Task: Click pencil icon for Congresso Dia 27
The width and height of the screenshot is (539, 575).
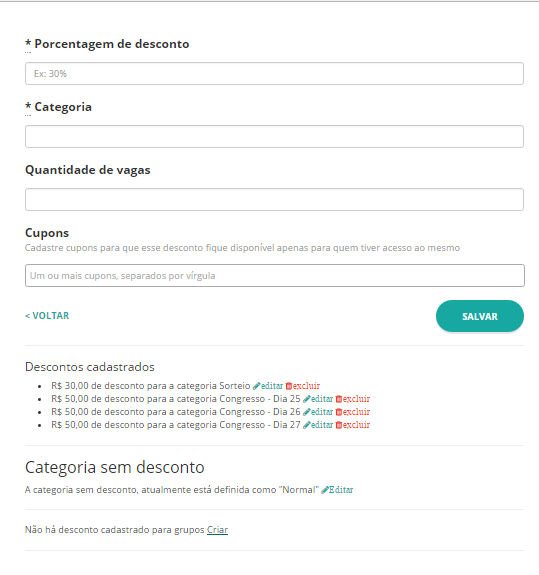Action: (x=307, y=425)
